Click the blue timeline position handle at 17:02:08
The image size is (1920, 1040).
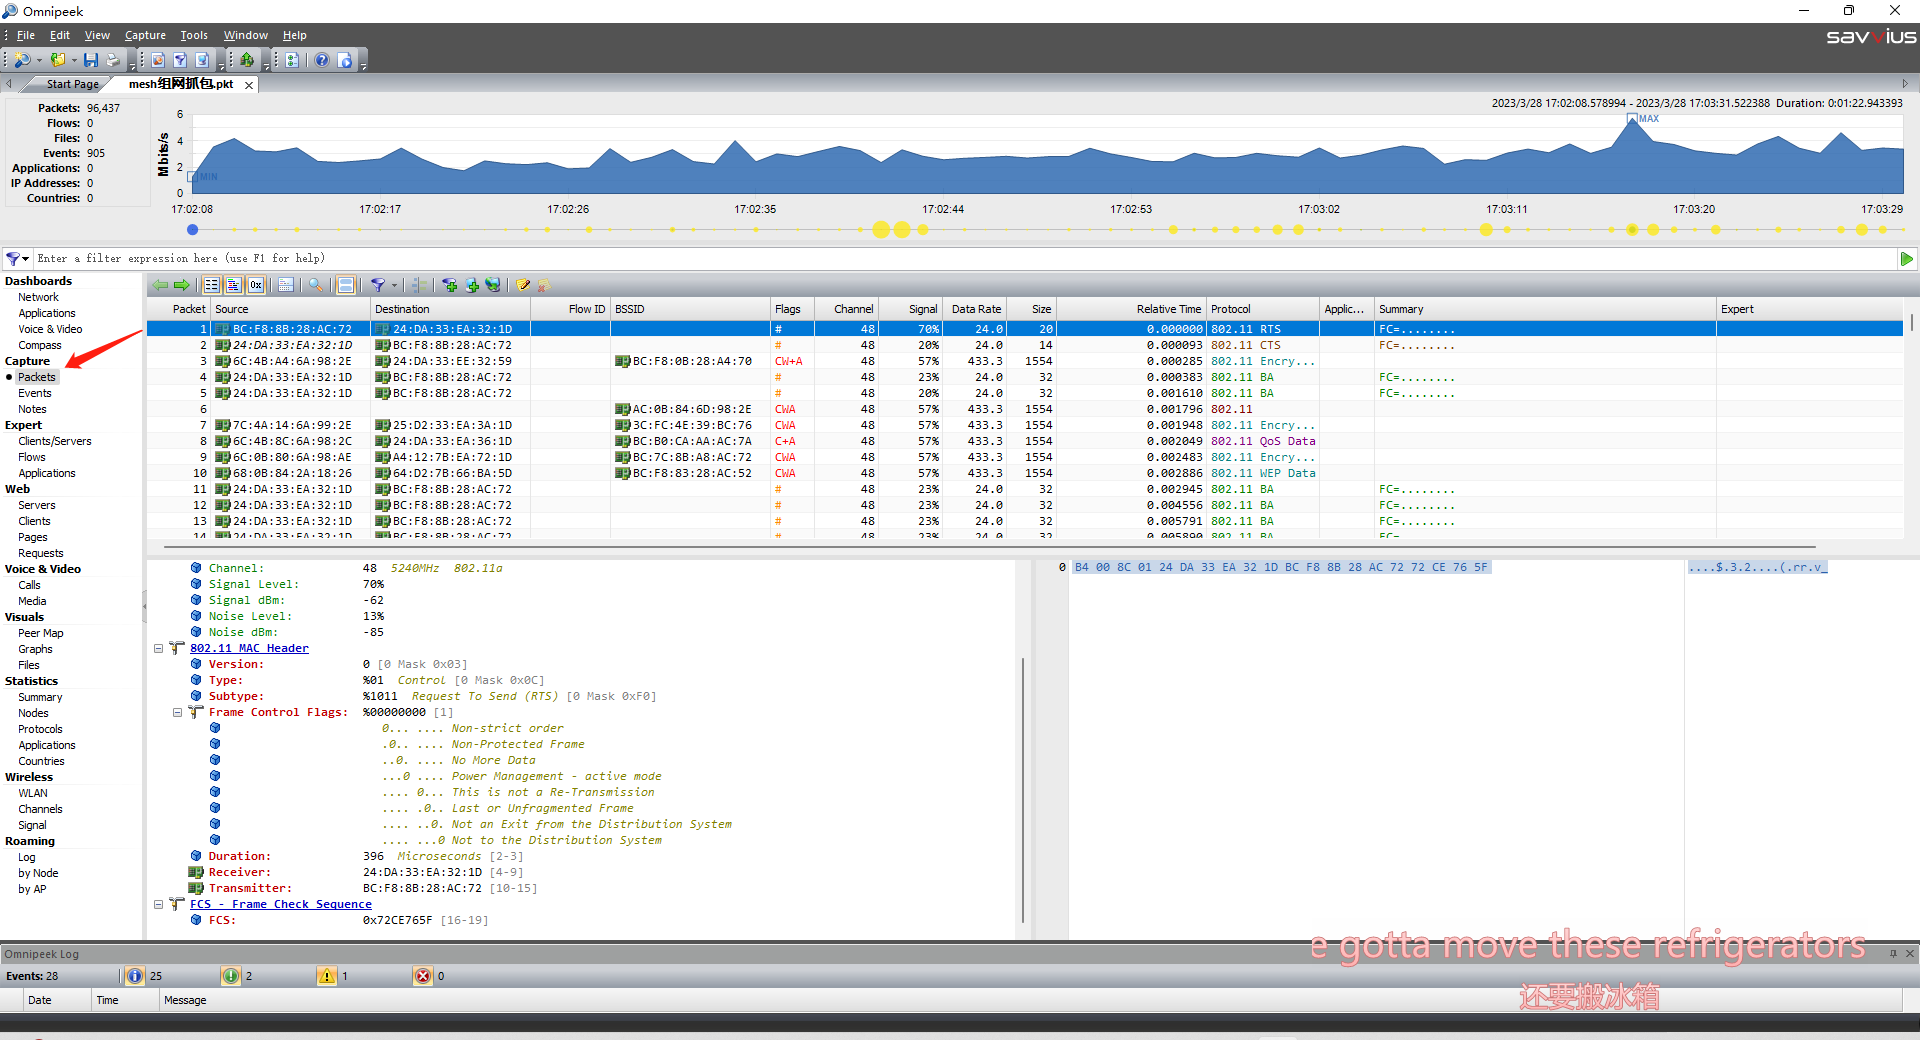tap(192, 229)
